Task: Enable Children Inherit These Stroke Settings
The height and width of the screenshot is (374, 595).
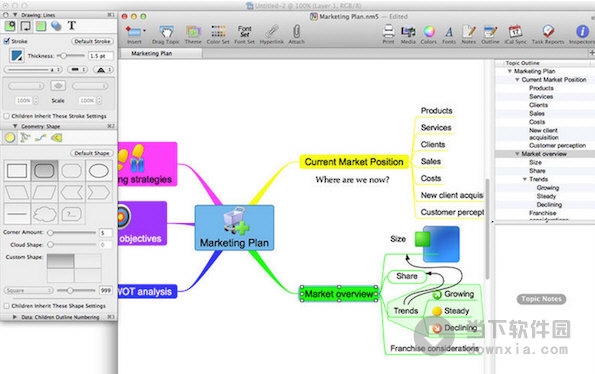Action: [x=6, y=116]
